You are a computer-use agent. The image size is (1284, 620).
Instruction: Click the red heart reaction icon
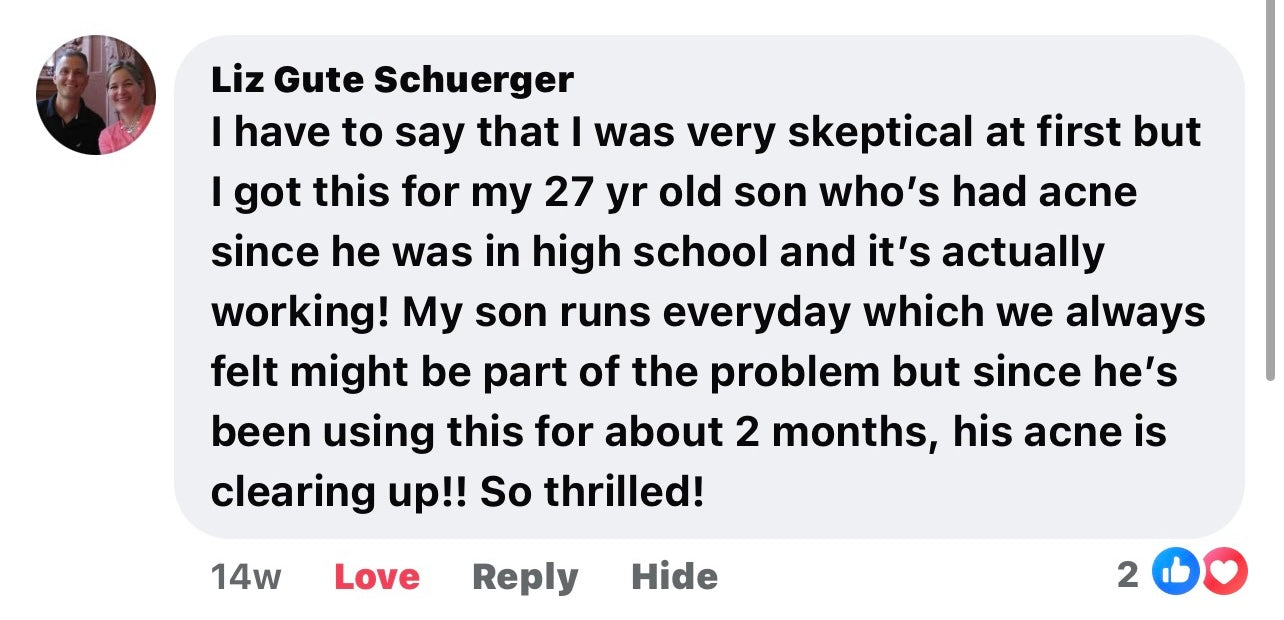tap(1224, 573)
